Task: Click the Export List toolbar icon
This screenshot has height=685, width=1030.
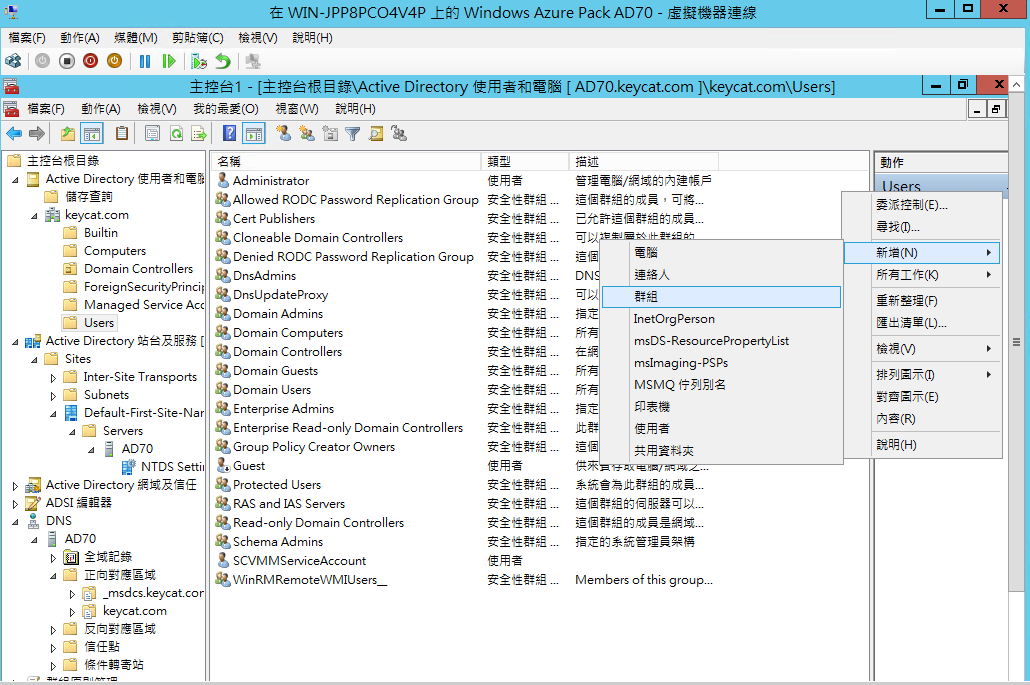Action: (x=198, y=134)
